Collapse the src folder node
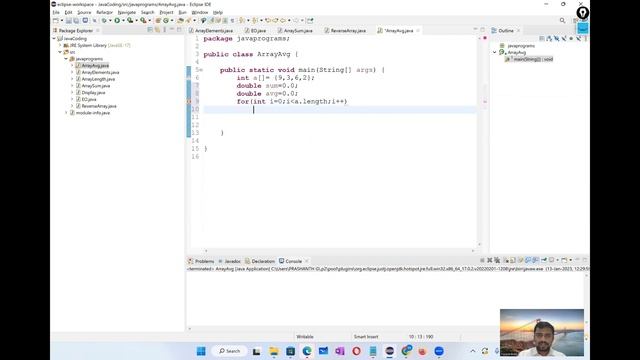This screenshot has height=360, width=640. click(x=60, y=52)
